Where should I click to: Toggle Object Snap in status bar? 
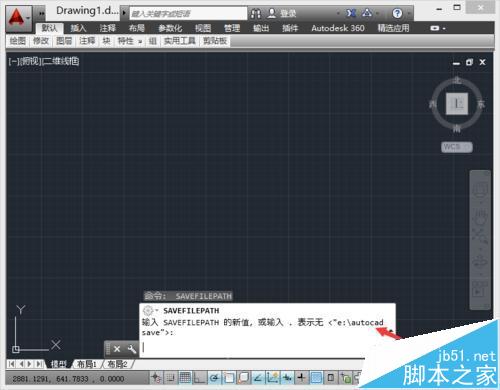click(x=229, y=378)
